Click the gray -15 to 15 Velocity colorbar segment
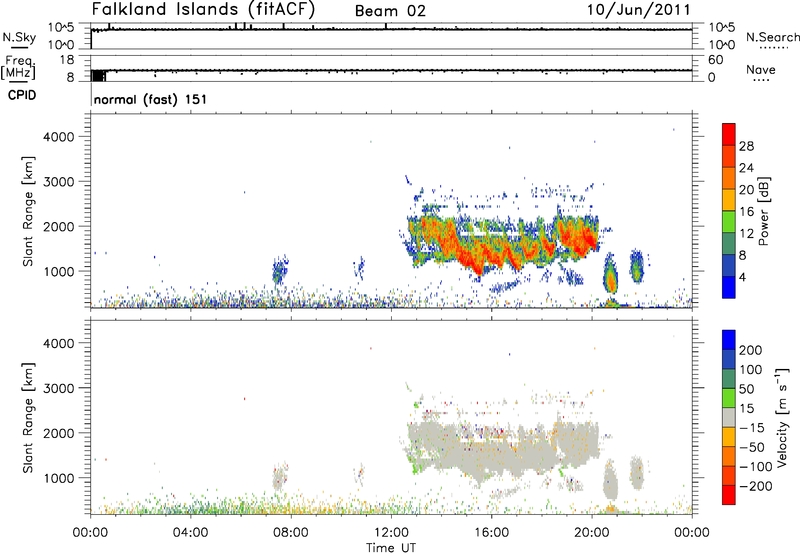This screenshot has height=554, width=800. point(729,418)
